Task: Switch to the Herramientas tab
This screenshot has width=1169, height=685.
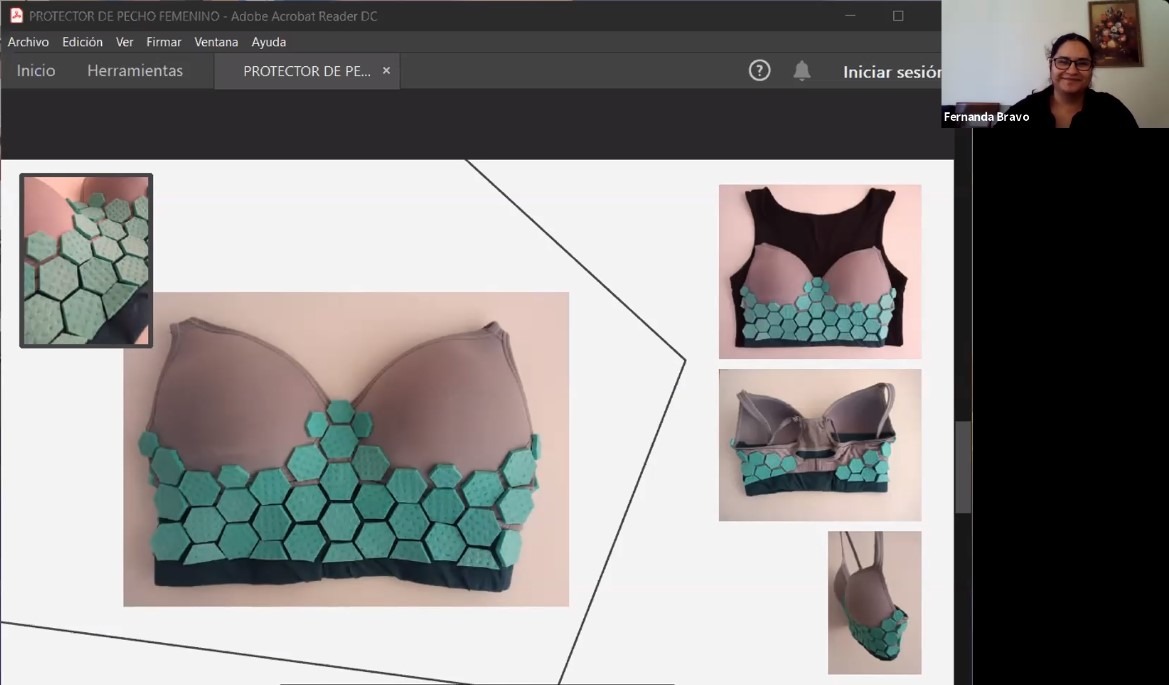Action: 135,71
